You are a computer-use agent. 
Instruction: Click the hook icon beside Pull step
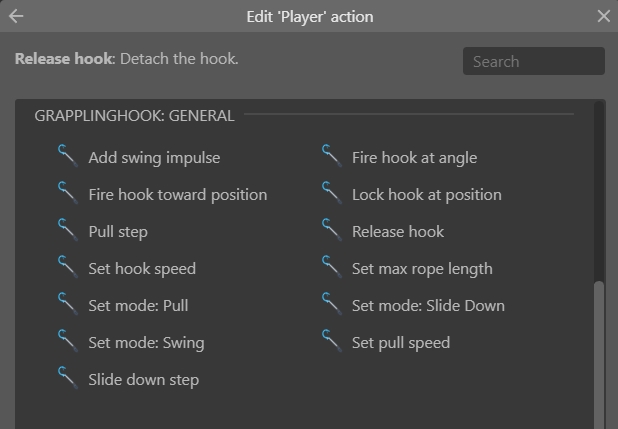point(68,230)
